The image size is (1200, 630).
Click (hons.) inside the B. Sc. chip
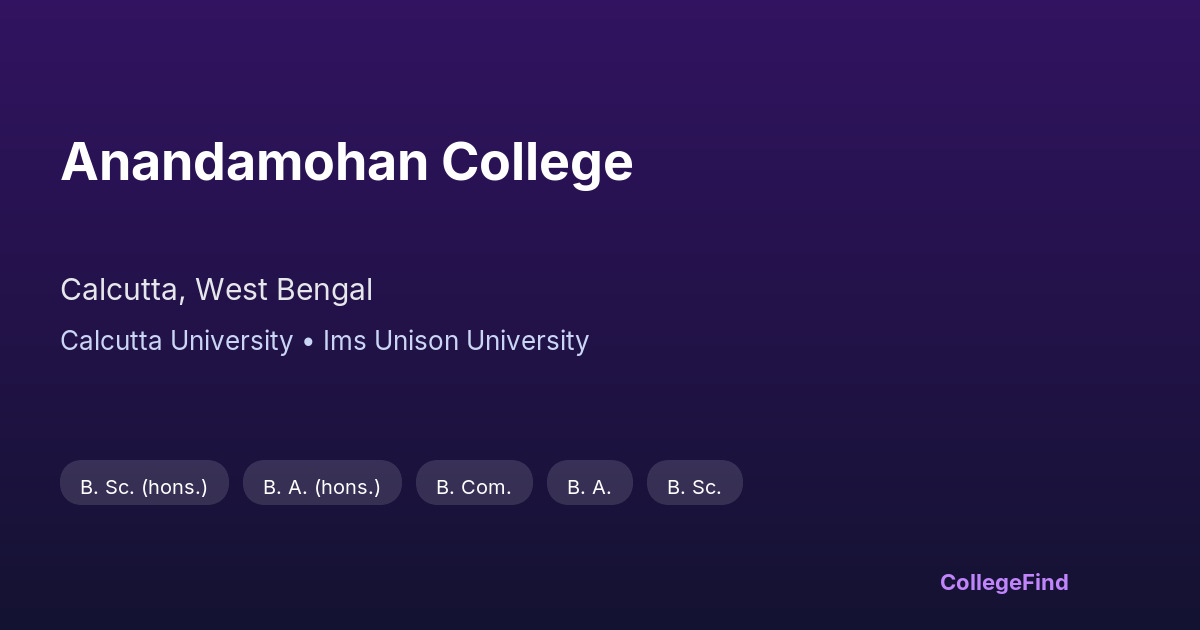tap(174, 487)
